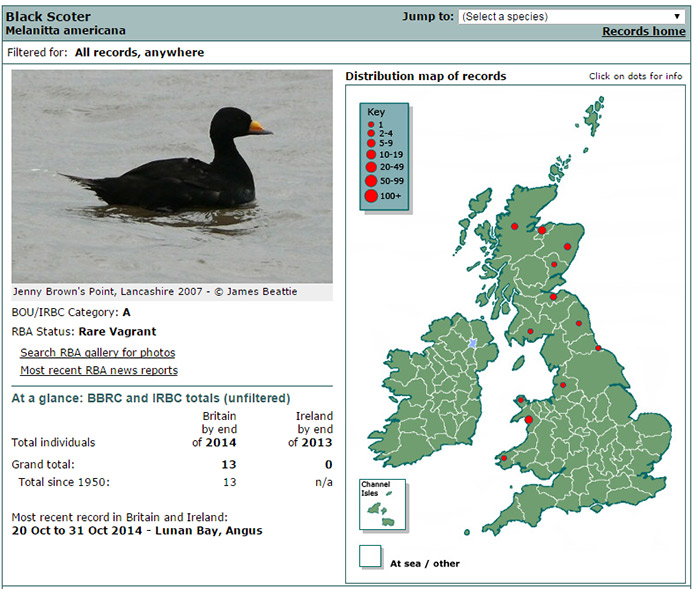
Task: Click the '20-49' entry in the map Key
Action: (x=385, y=167)
